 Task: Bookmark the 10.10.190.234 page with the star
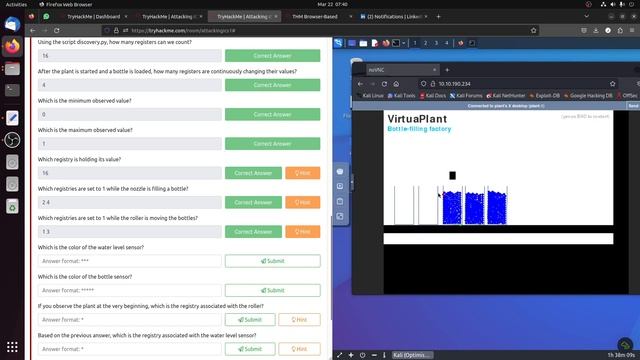pos(612,84)
